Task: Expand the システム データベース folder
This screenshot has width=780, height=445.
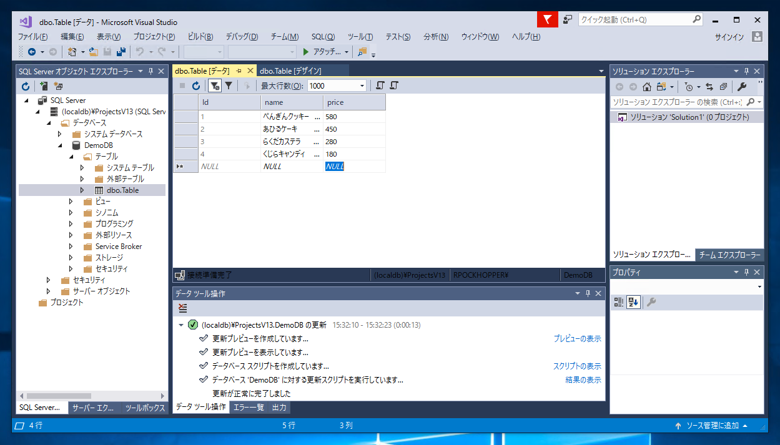Action: tap(60, 134)
